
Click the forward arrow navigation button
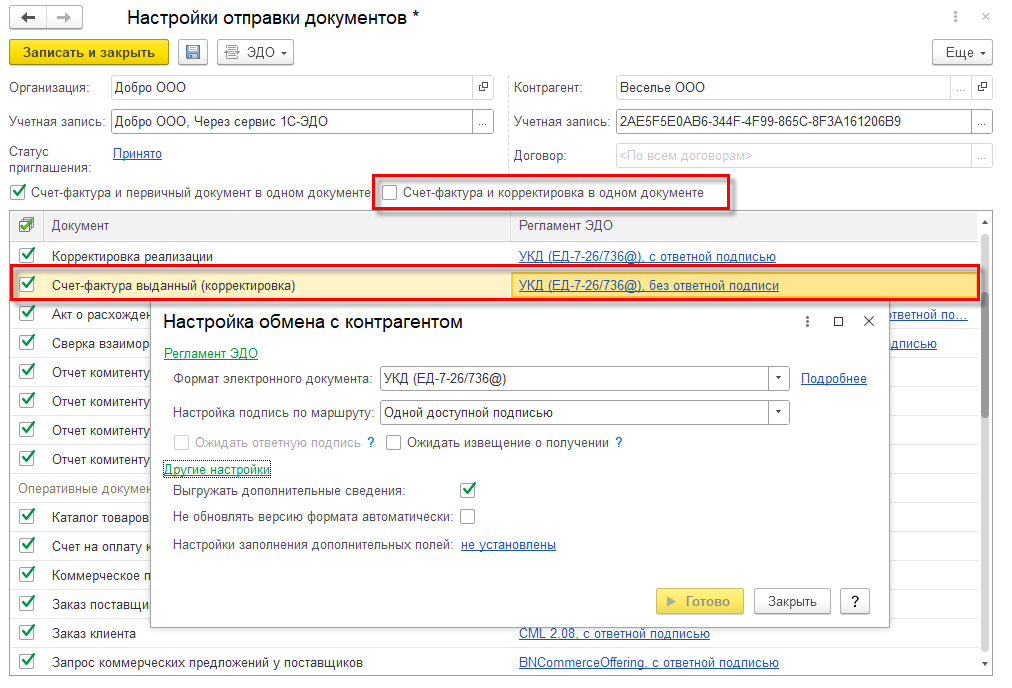[64, 18]
